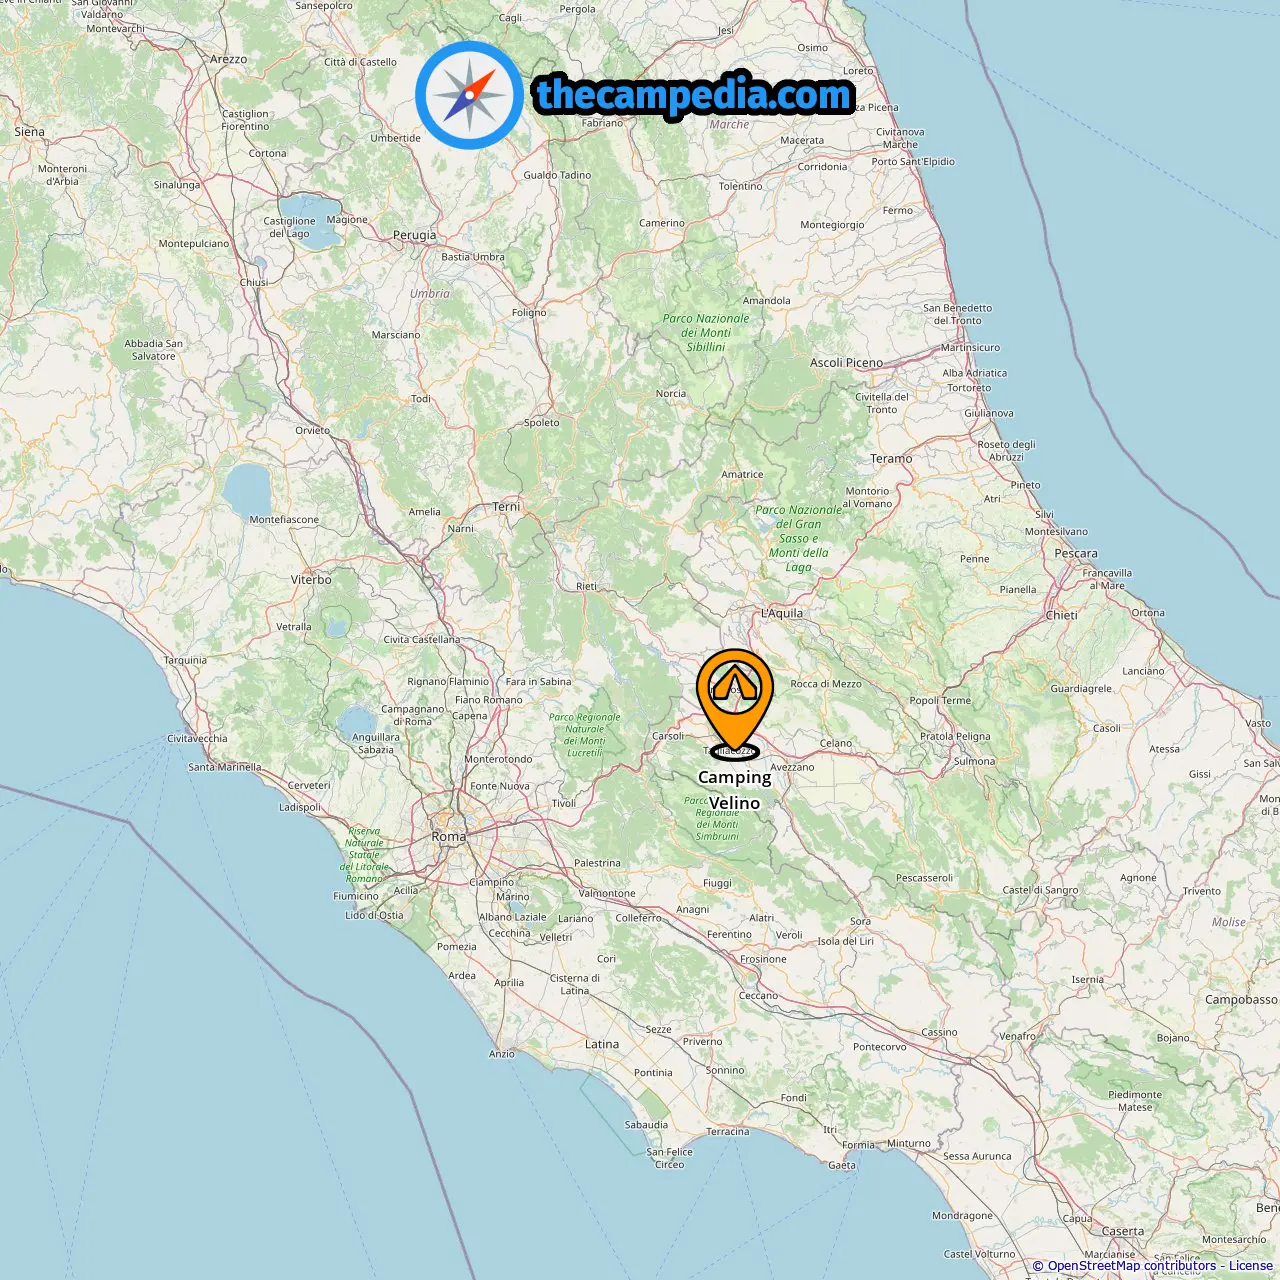Viewport: 1280px width, 1280px height.
Task: Open thecampedia.com logo text
Action: (694, 96)
